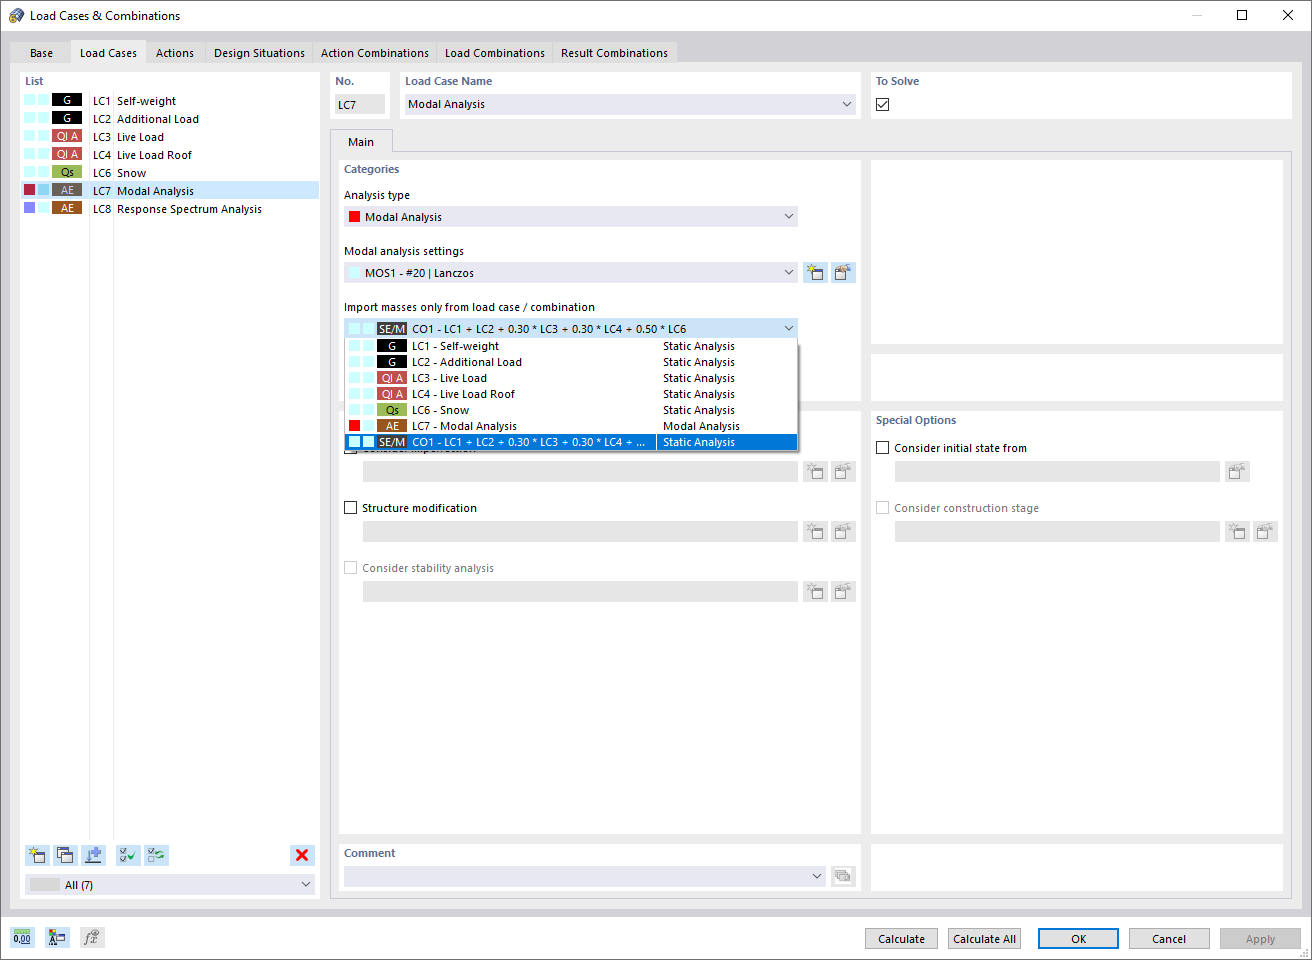
Task: Switch to the Result Combinations tab
Action: pos(615,52)
